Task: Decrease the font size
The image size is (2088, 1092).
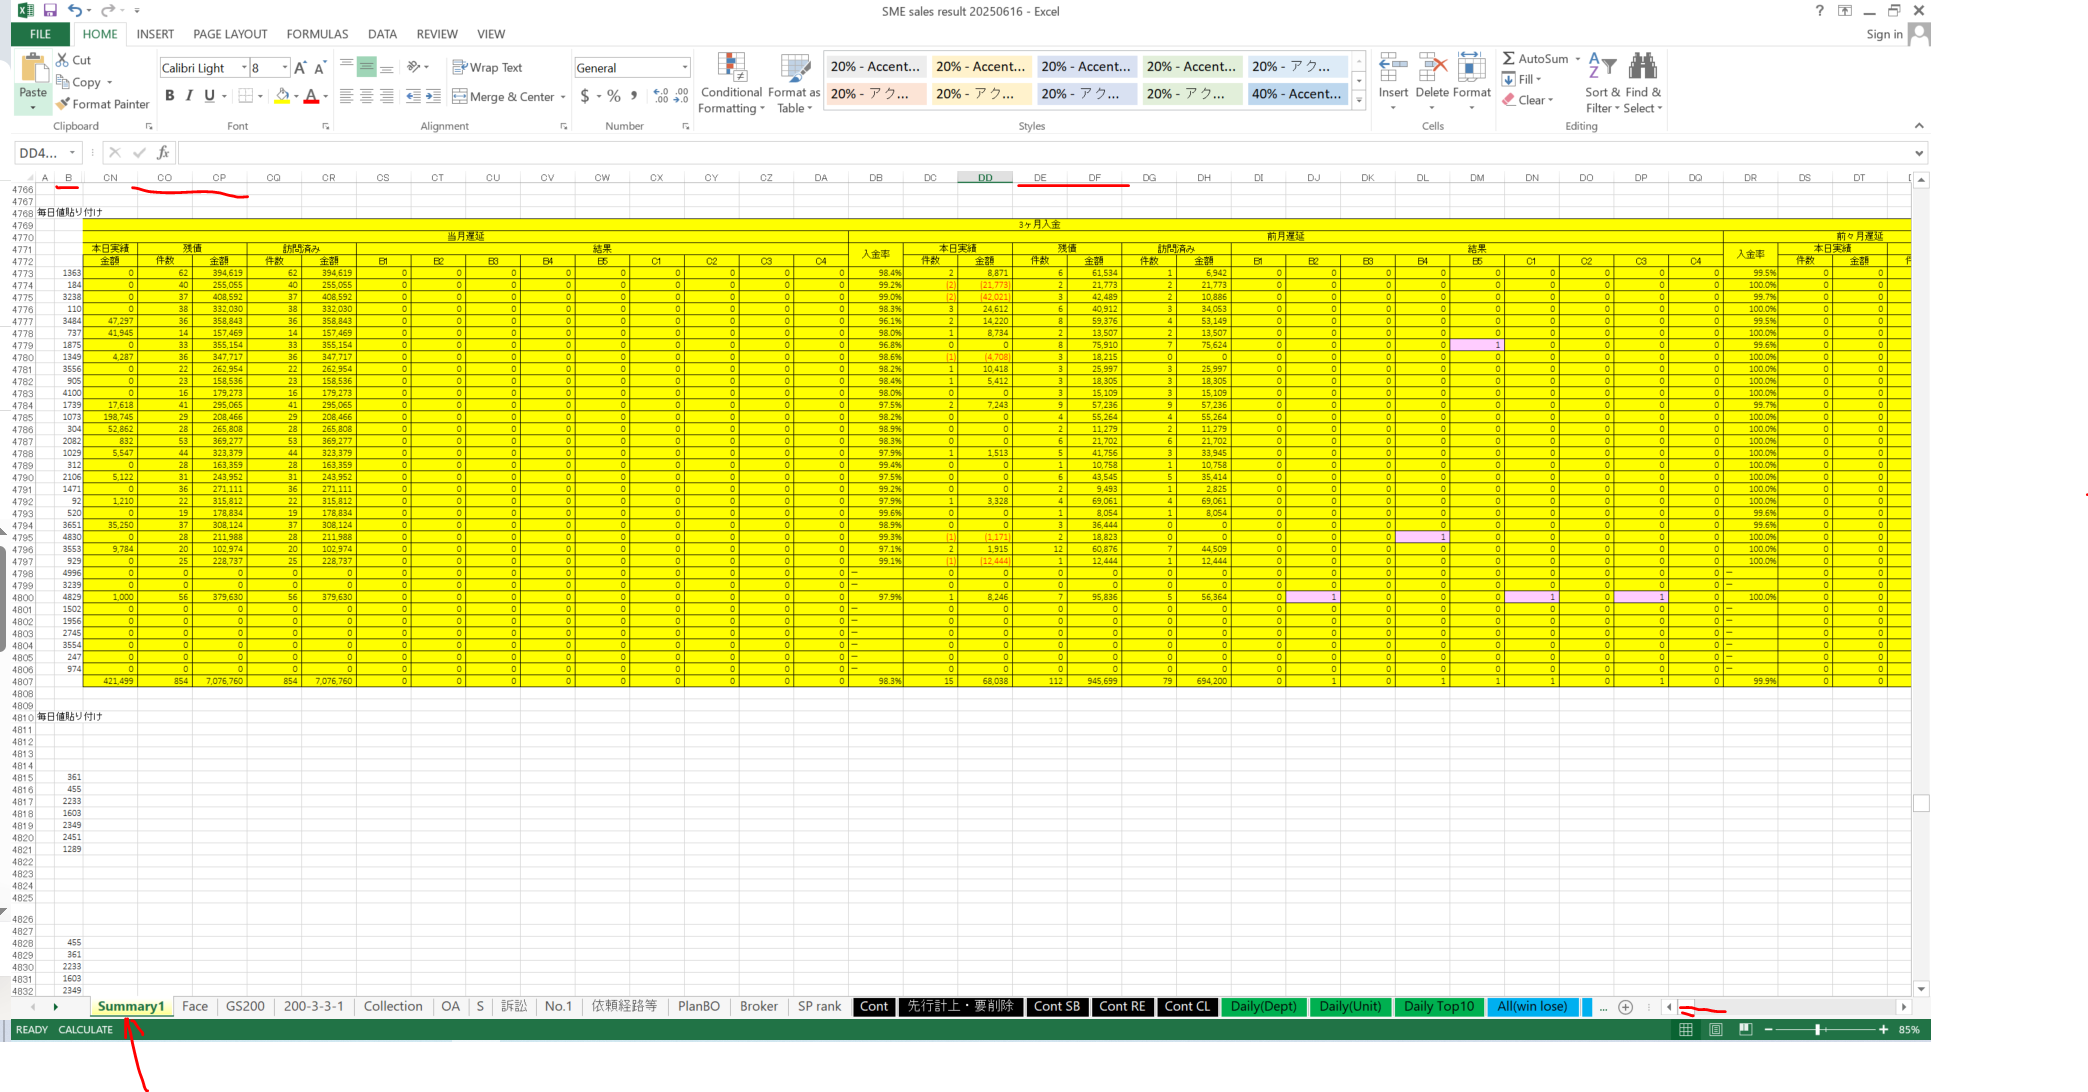Action: 320,68
